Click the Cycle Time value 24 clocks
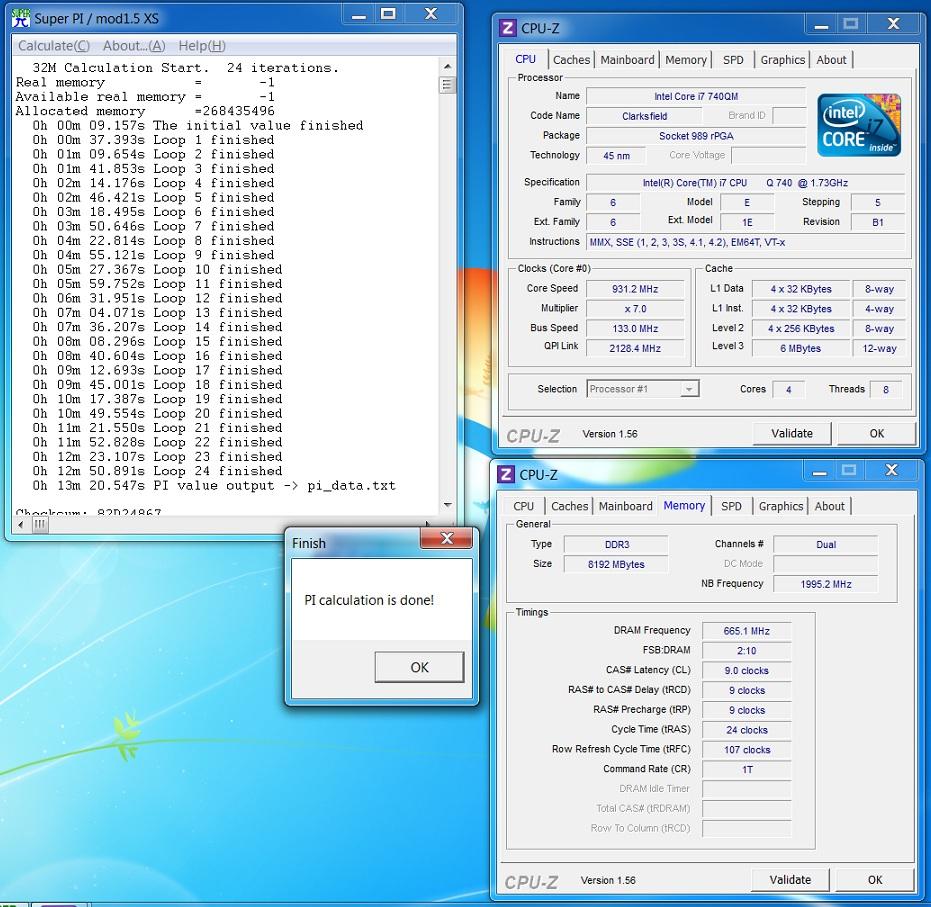The width and height of the screenshot is (931, 907). 746,730
